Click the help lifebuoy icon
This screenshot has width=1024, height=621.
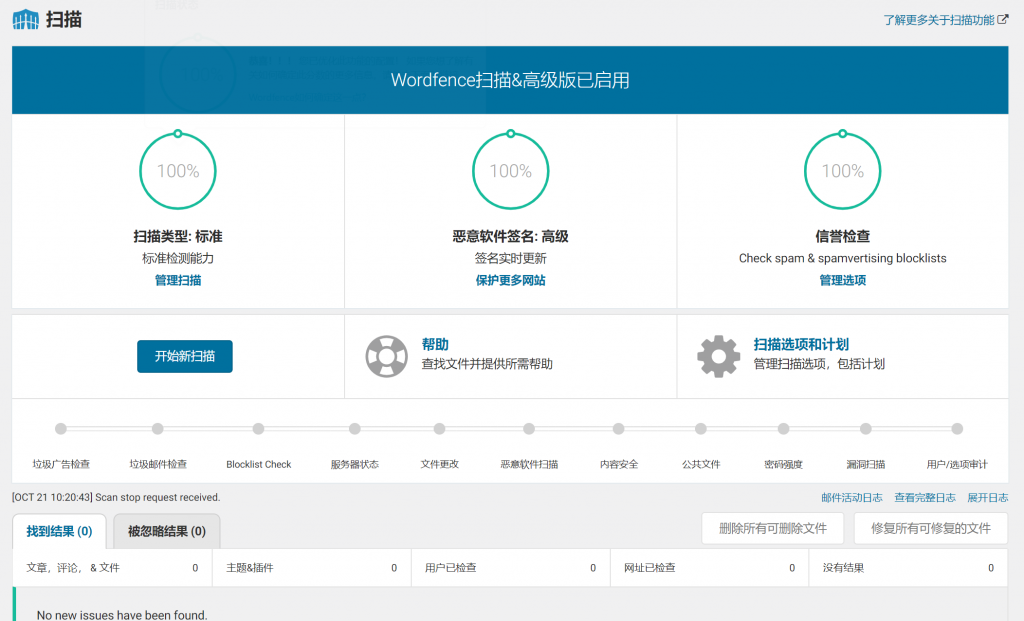tap(386, 357)
